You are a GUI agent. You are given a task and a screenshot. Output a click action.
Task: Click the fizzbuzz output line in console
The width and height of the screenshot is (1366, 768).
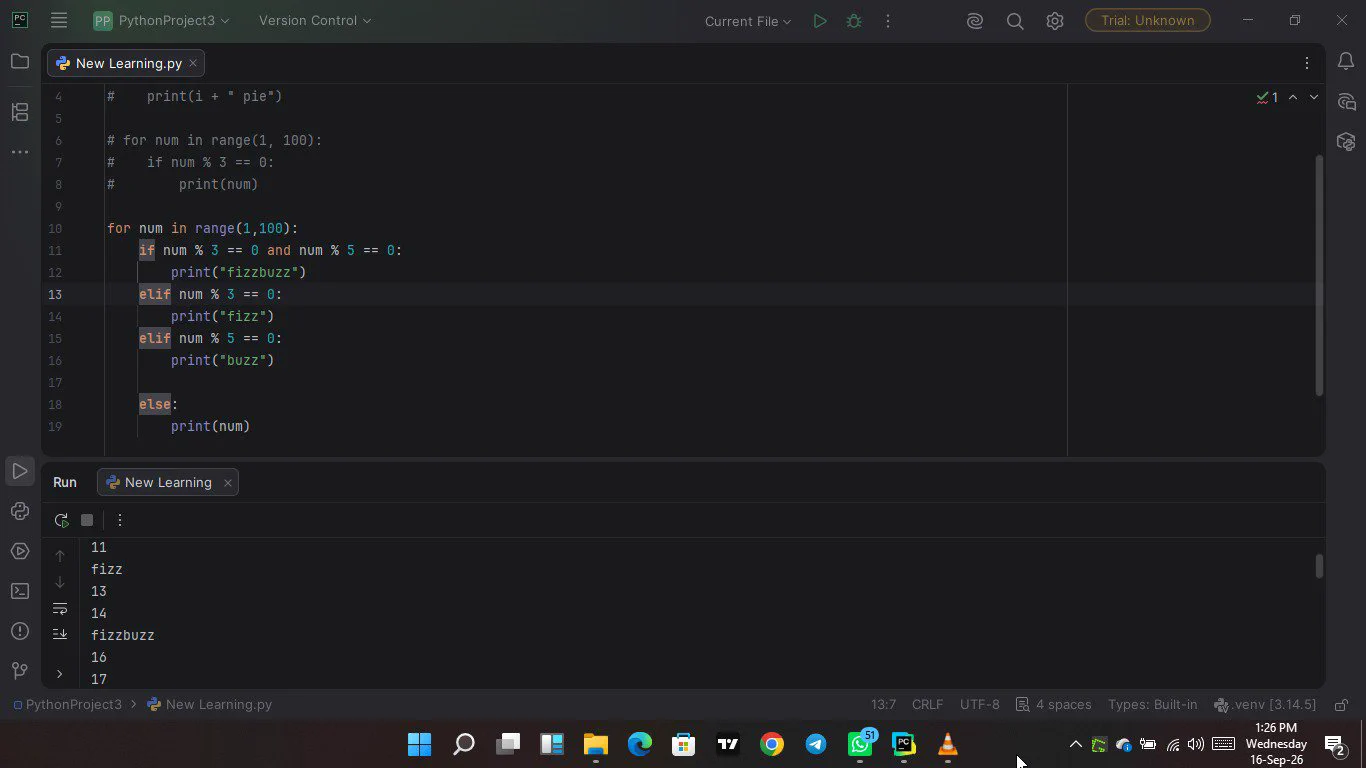pyautogui.click(x=123, y=635)
